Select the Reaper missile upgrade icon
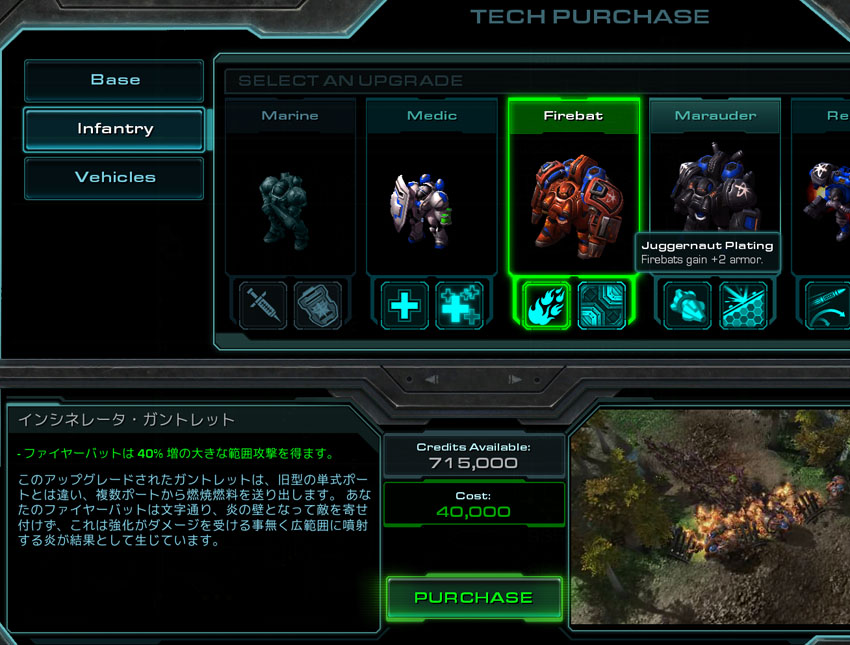Screen dimensions: 850x645 [x=827, y=306]
